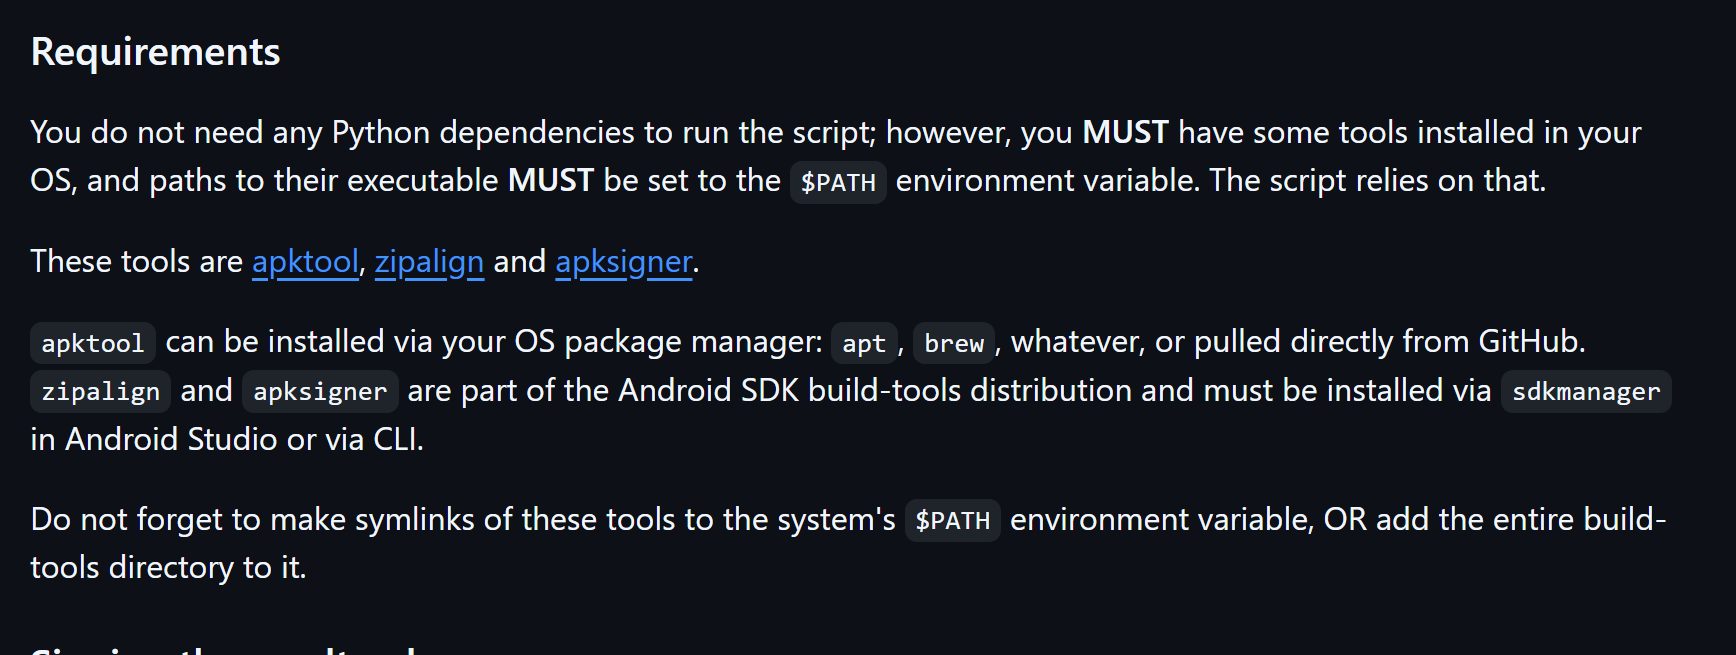Click the sdkmanager inline code label
The height and width of the screenshot is (655, 1736).
point(1586,391)
